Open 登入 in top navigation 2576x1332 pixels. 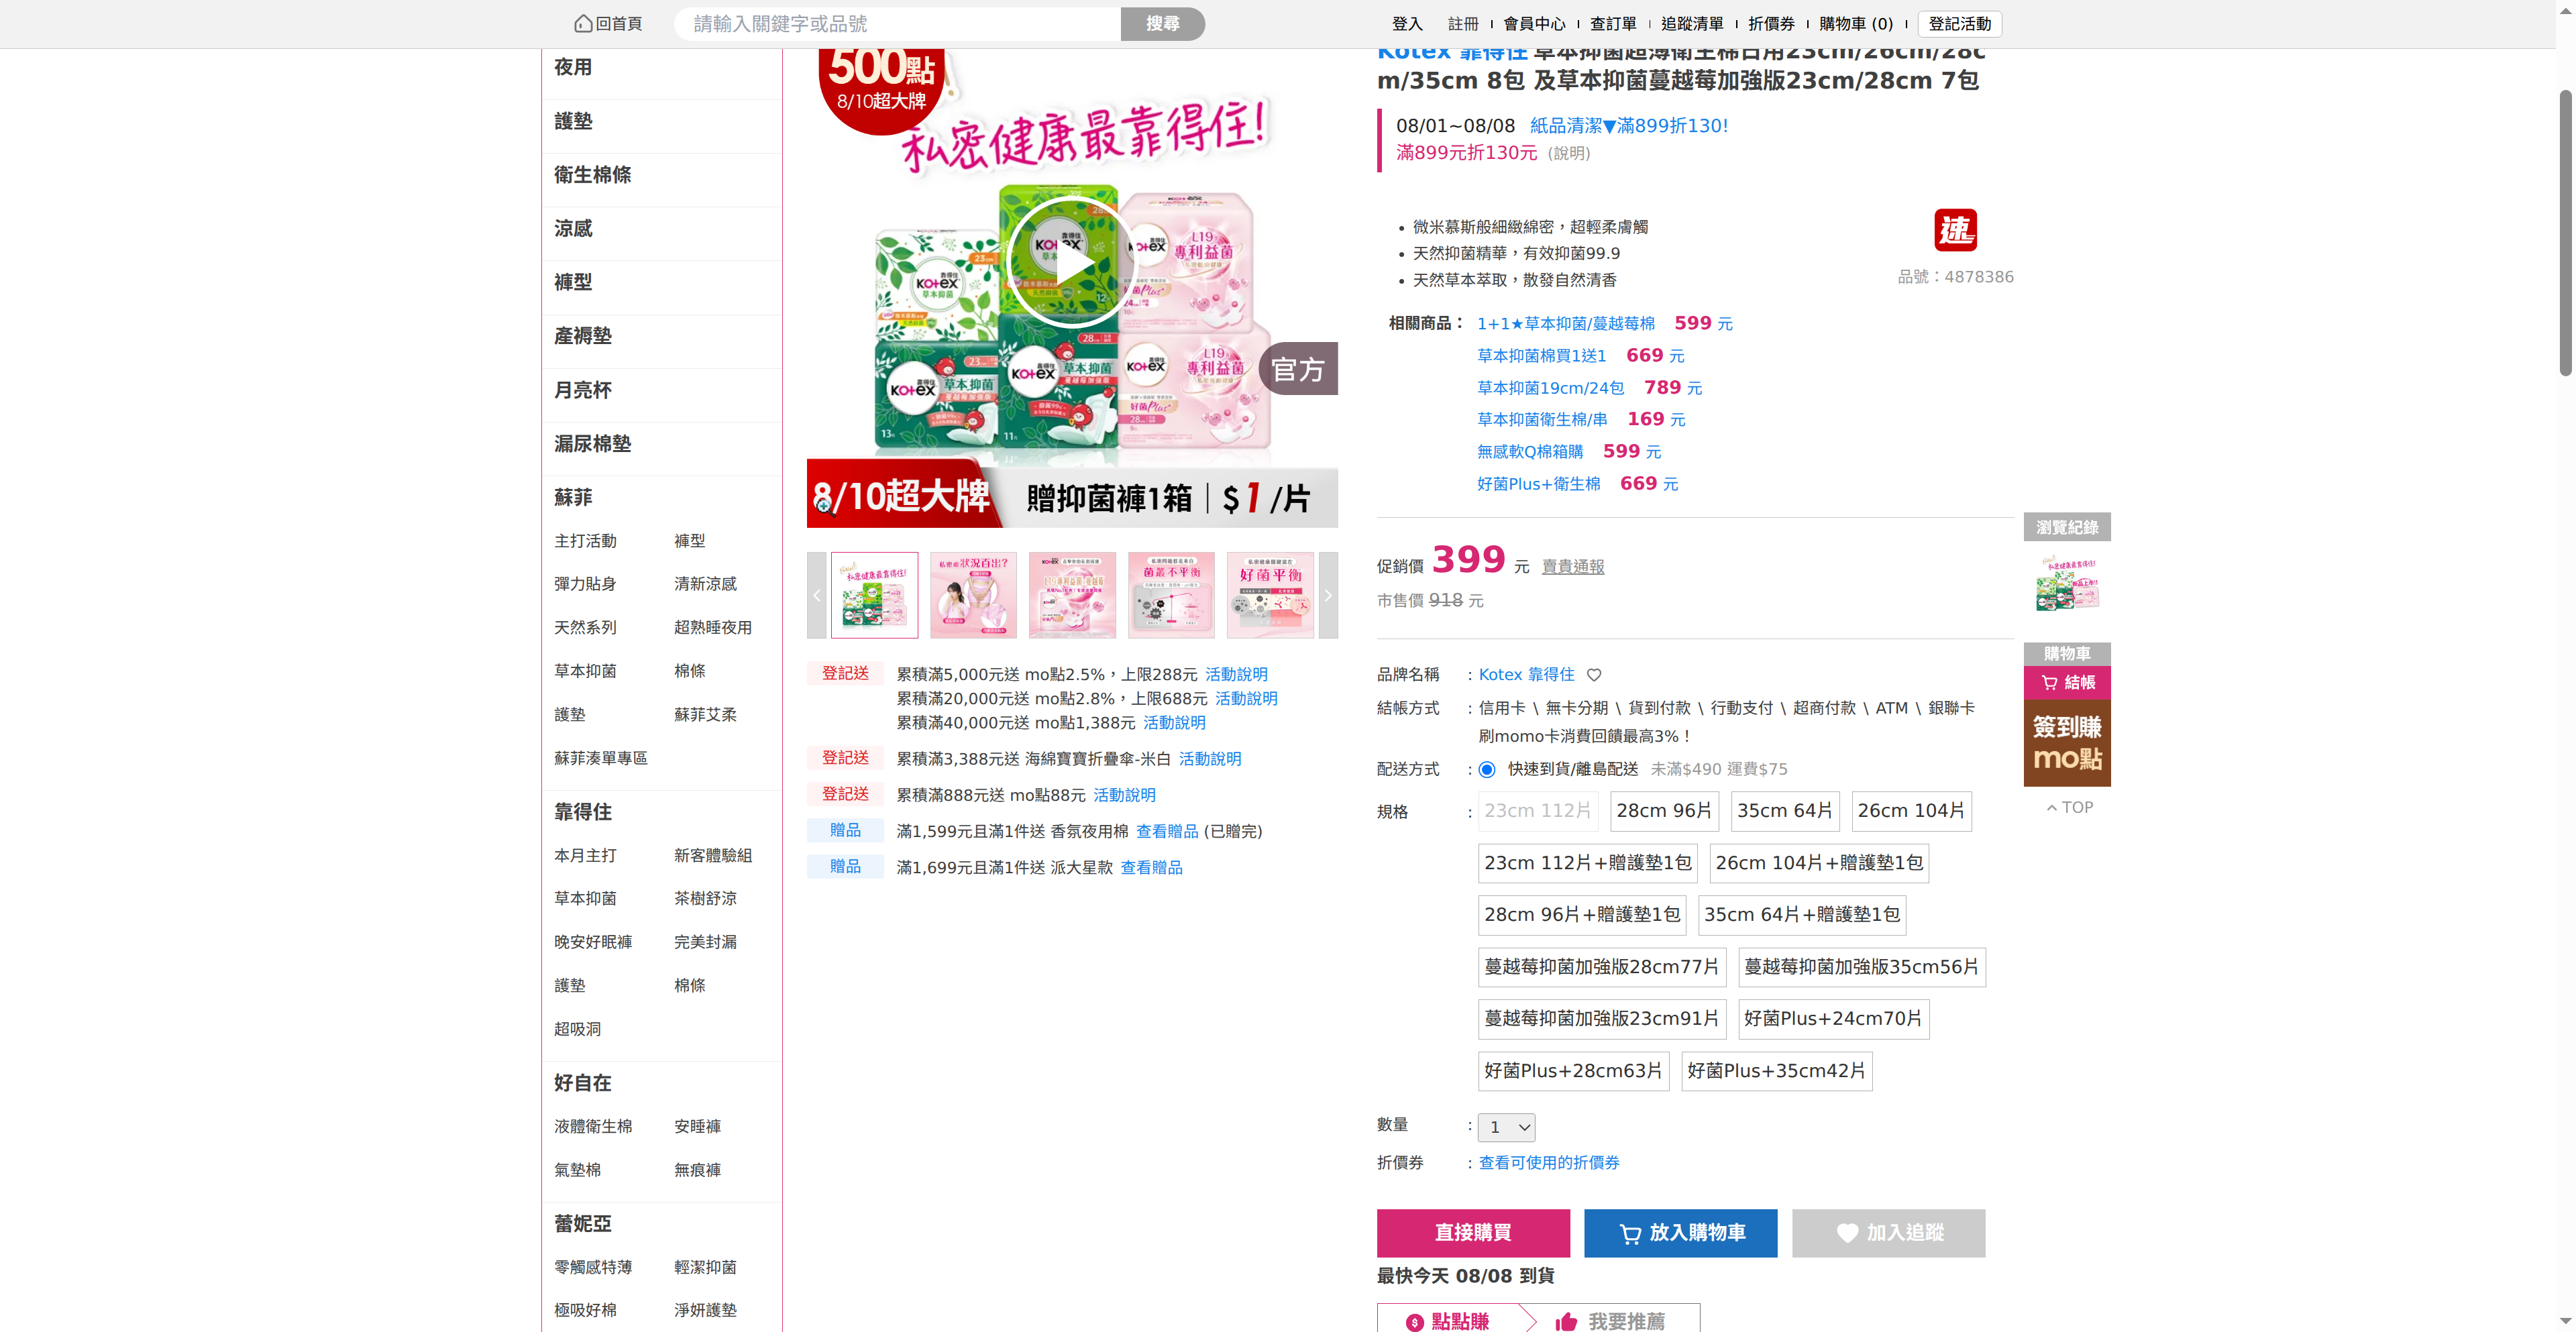1407,24
